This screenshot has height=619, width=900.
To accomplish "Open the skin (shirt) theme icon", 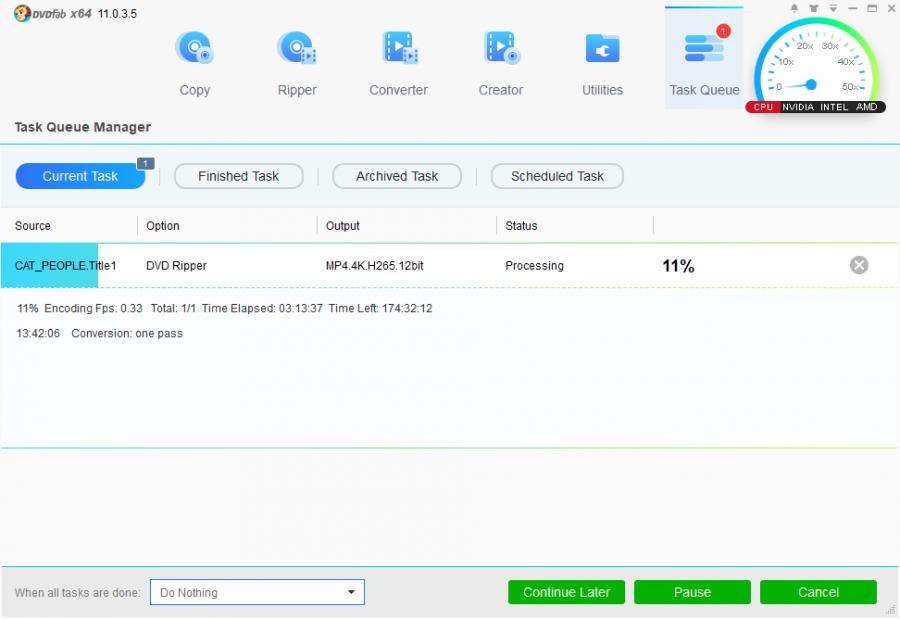I will (x=814, y=8).
